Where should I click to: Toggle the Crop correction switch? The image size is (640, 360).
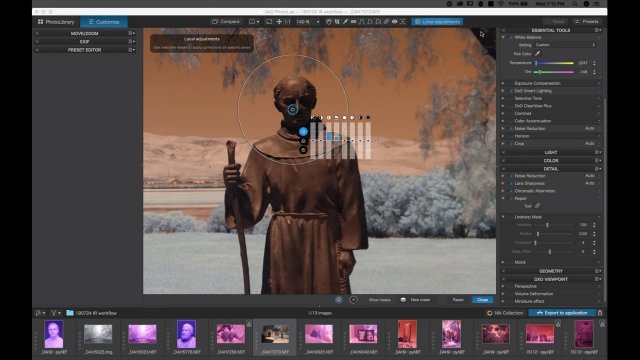511,144
